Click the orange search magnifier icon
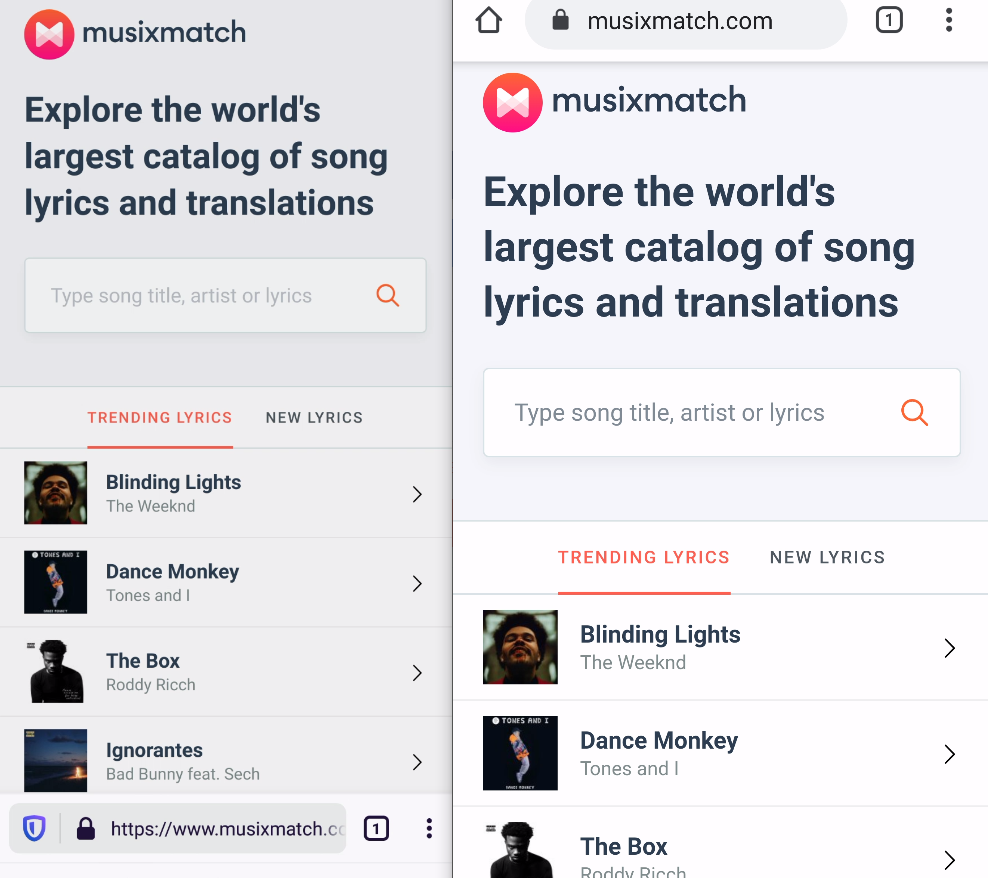 [914, 412]
